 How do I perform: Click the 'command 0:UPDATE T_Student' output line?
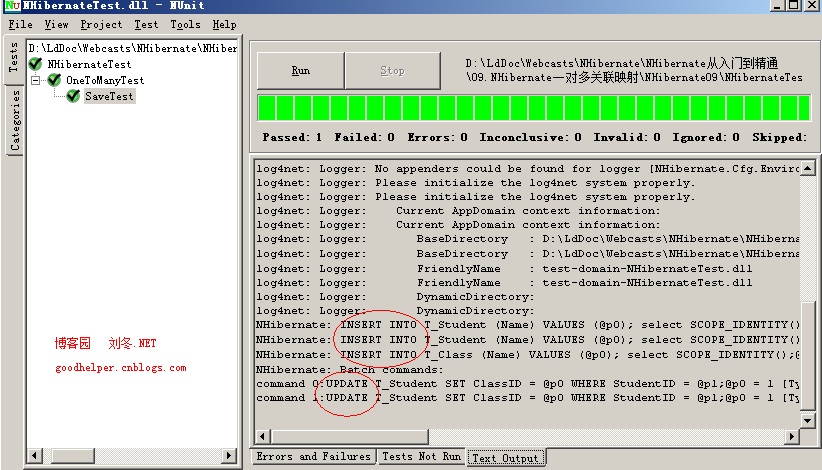527,384
